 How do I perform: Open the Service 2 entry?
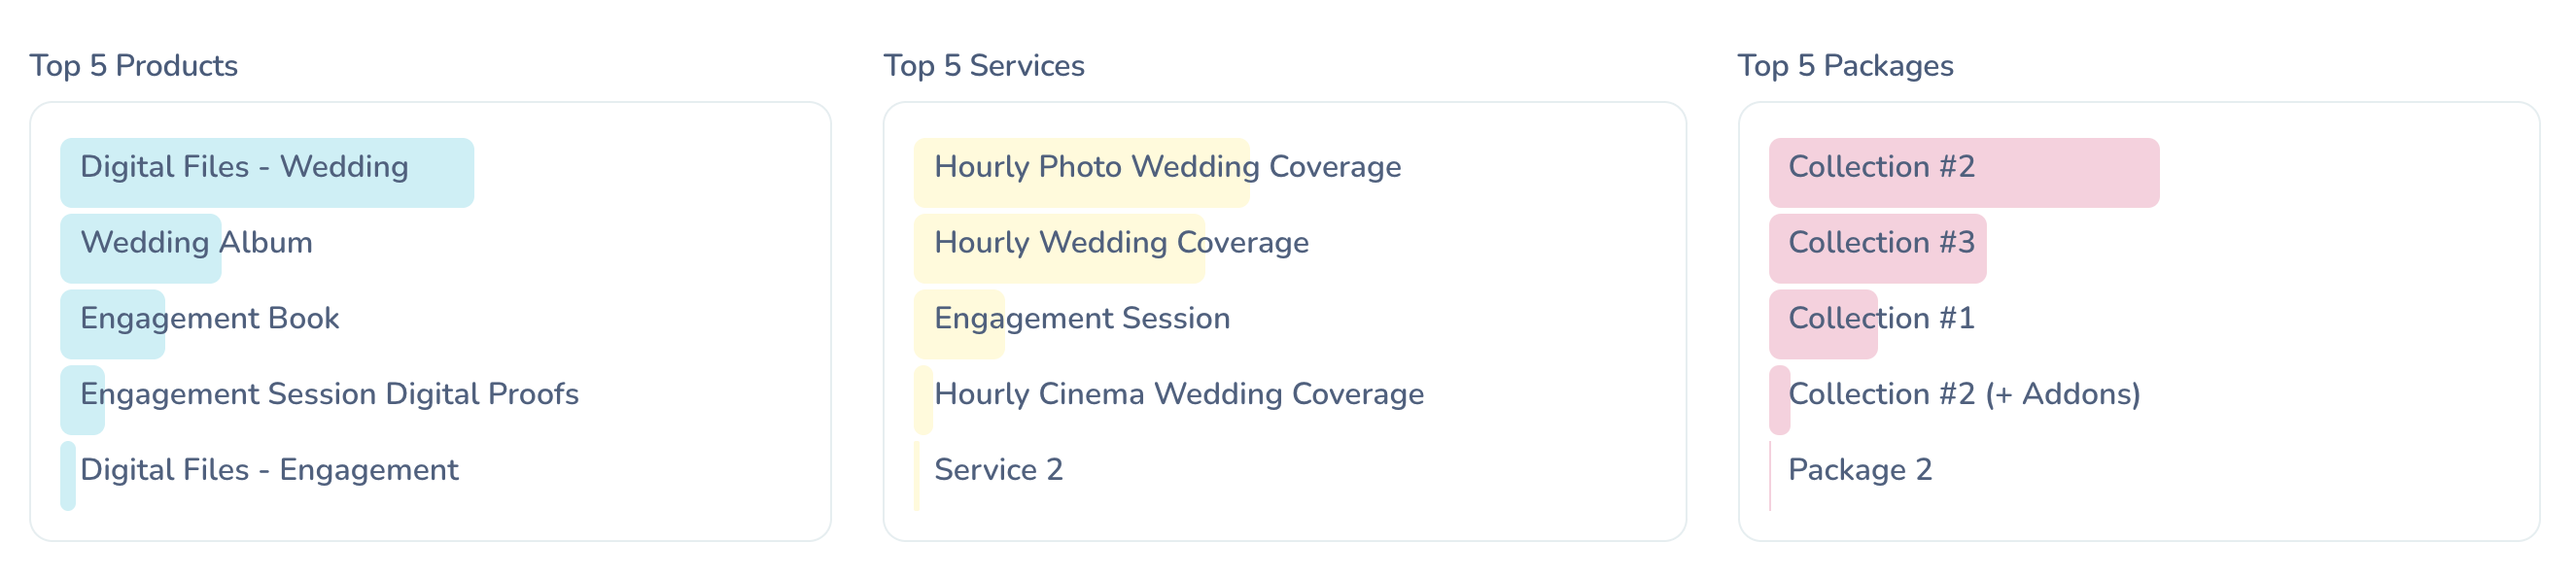998,470
